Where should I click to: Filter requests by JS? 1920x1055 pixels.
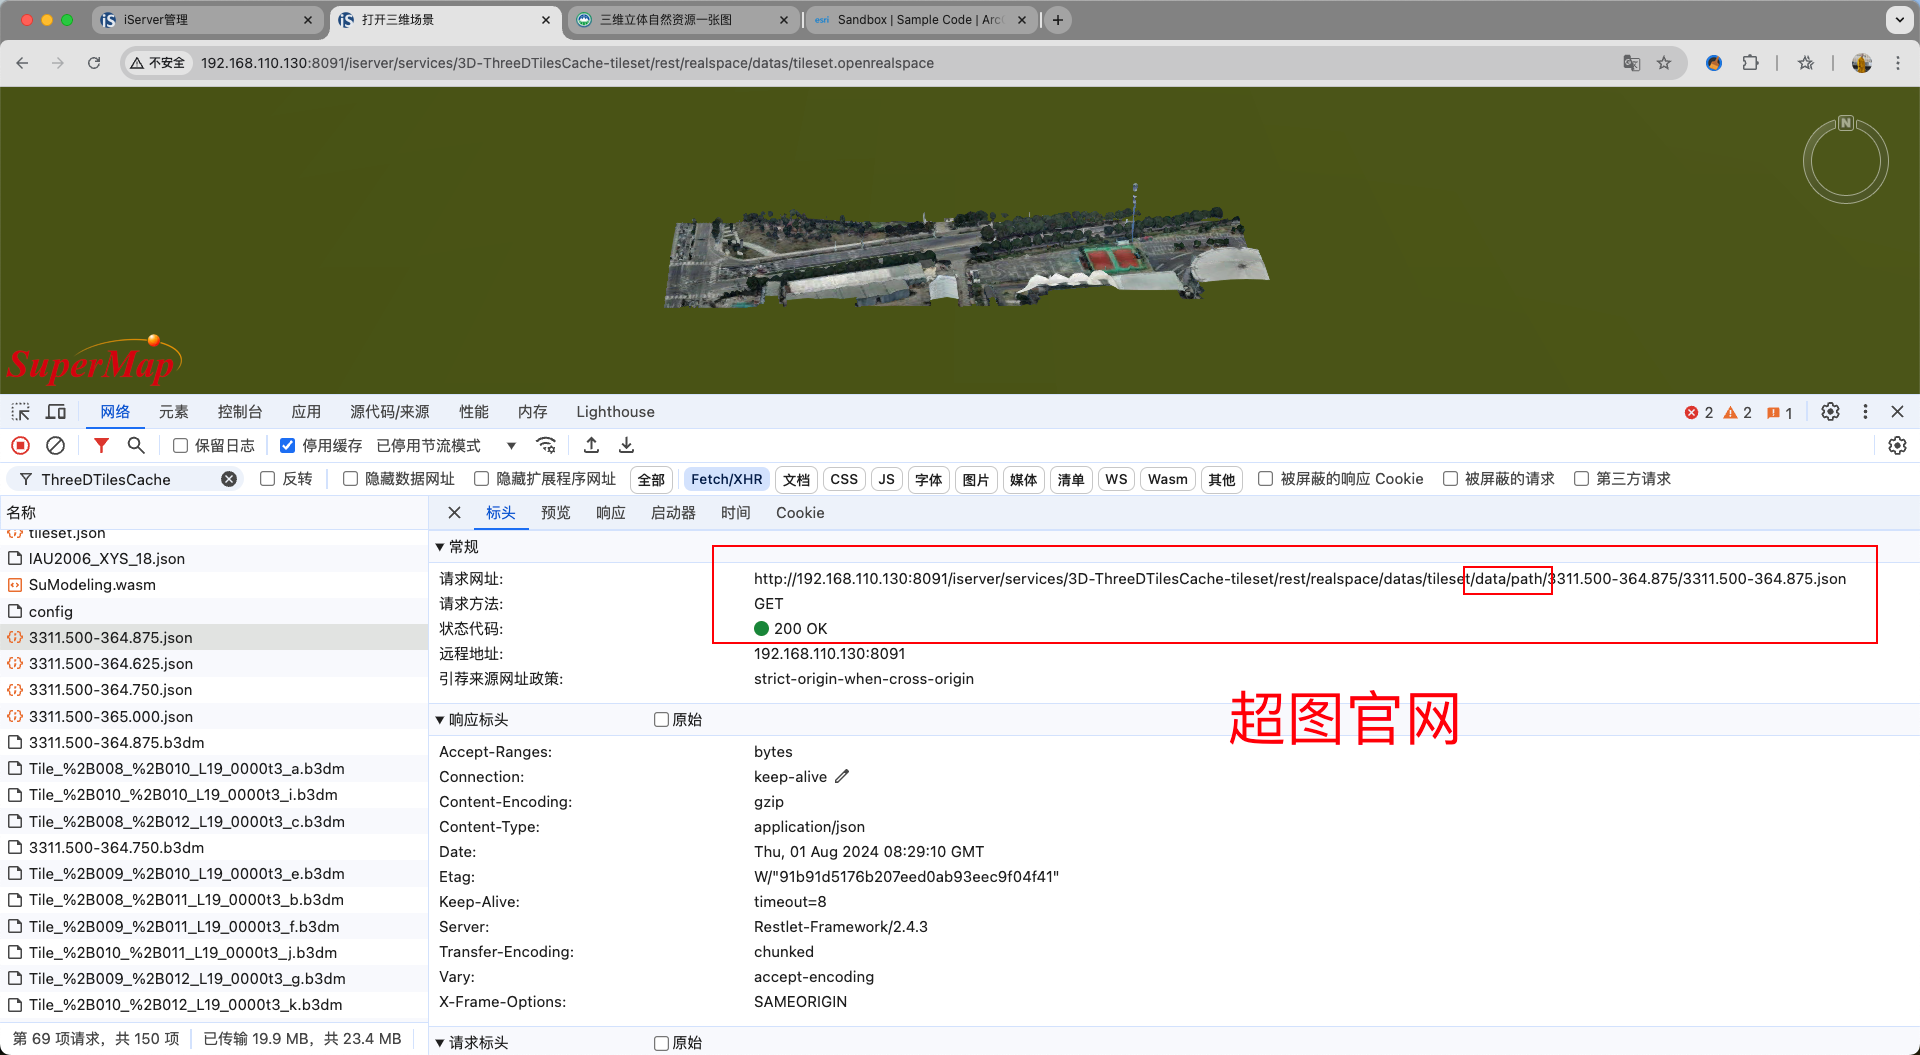pyautogui.click(x=887, y=480)
